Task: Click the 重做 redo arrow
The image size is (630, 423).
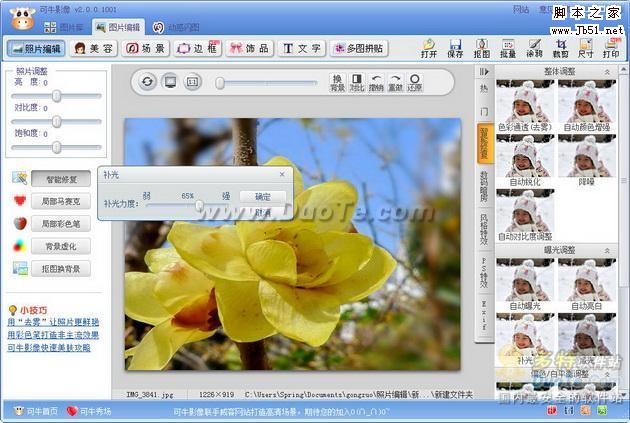Action: (x=395, y=83)
